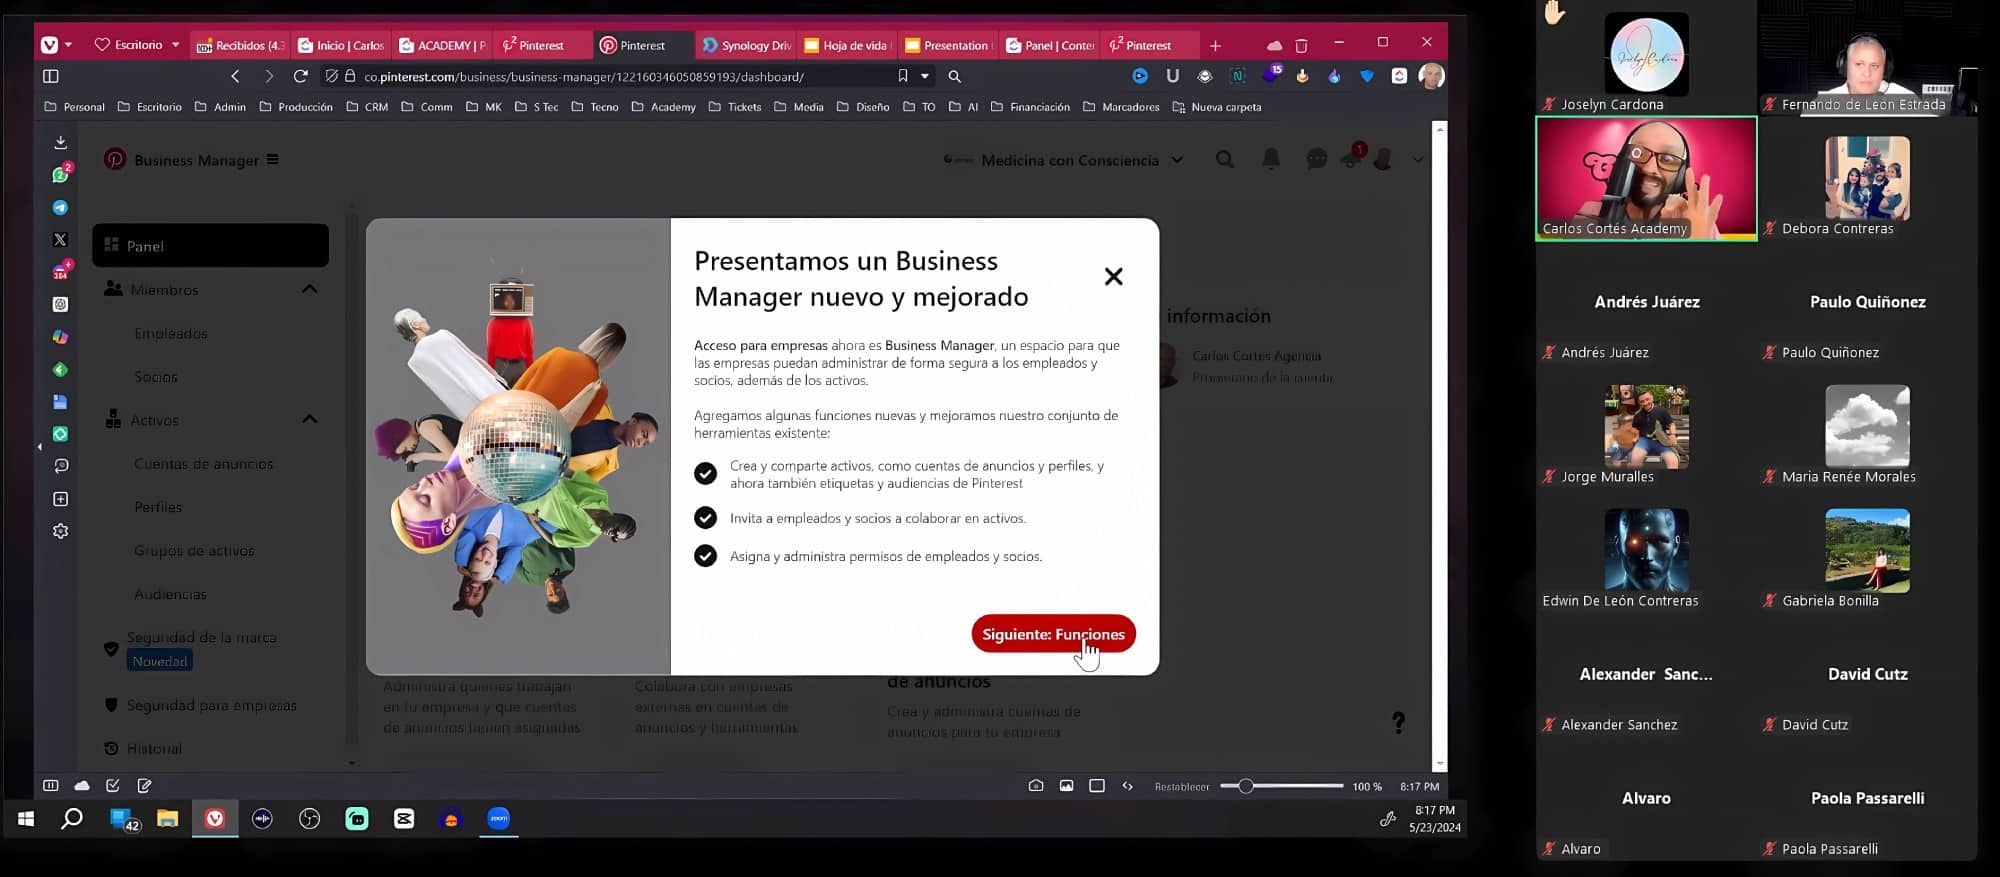Switch to the Hoja de vida tab
Screen dimensions: 2000x877
coord(848,45)
